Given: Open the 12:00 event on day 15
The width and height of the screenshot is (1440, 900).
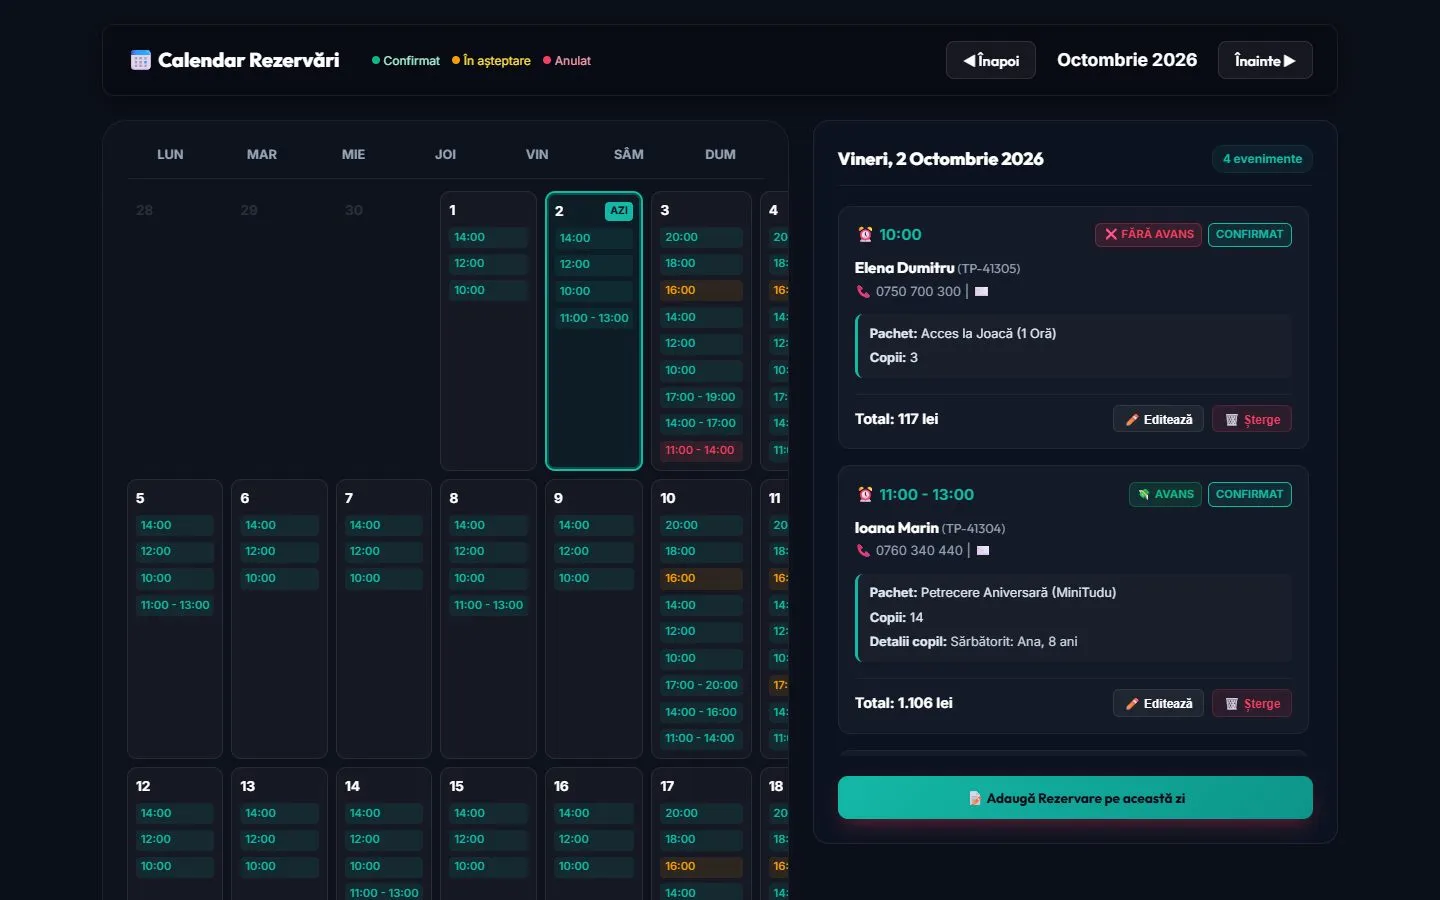Looking at the screenshot, I should [x=489, y=840].
